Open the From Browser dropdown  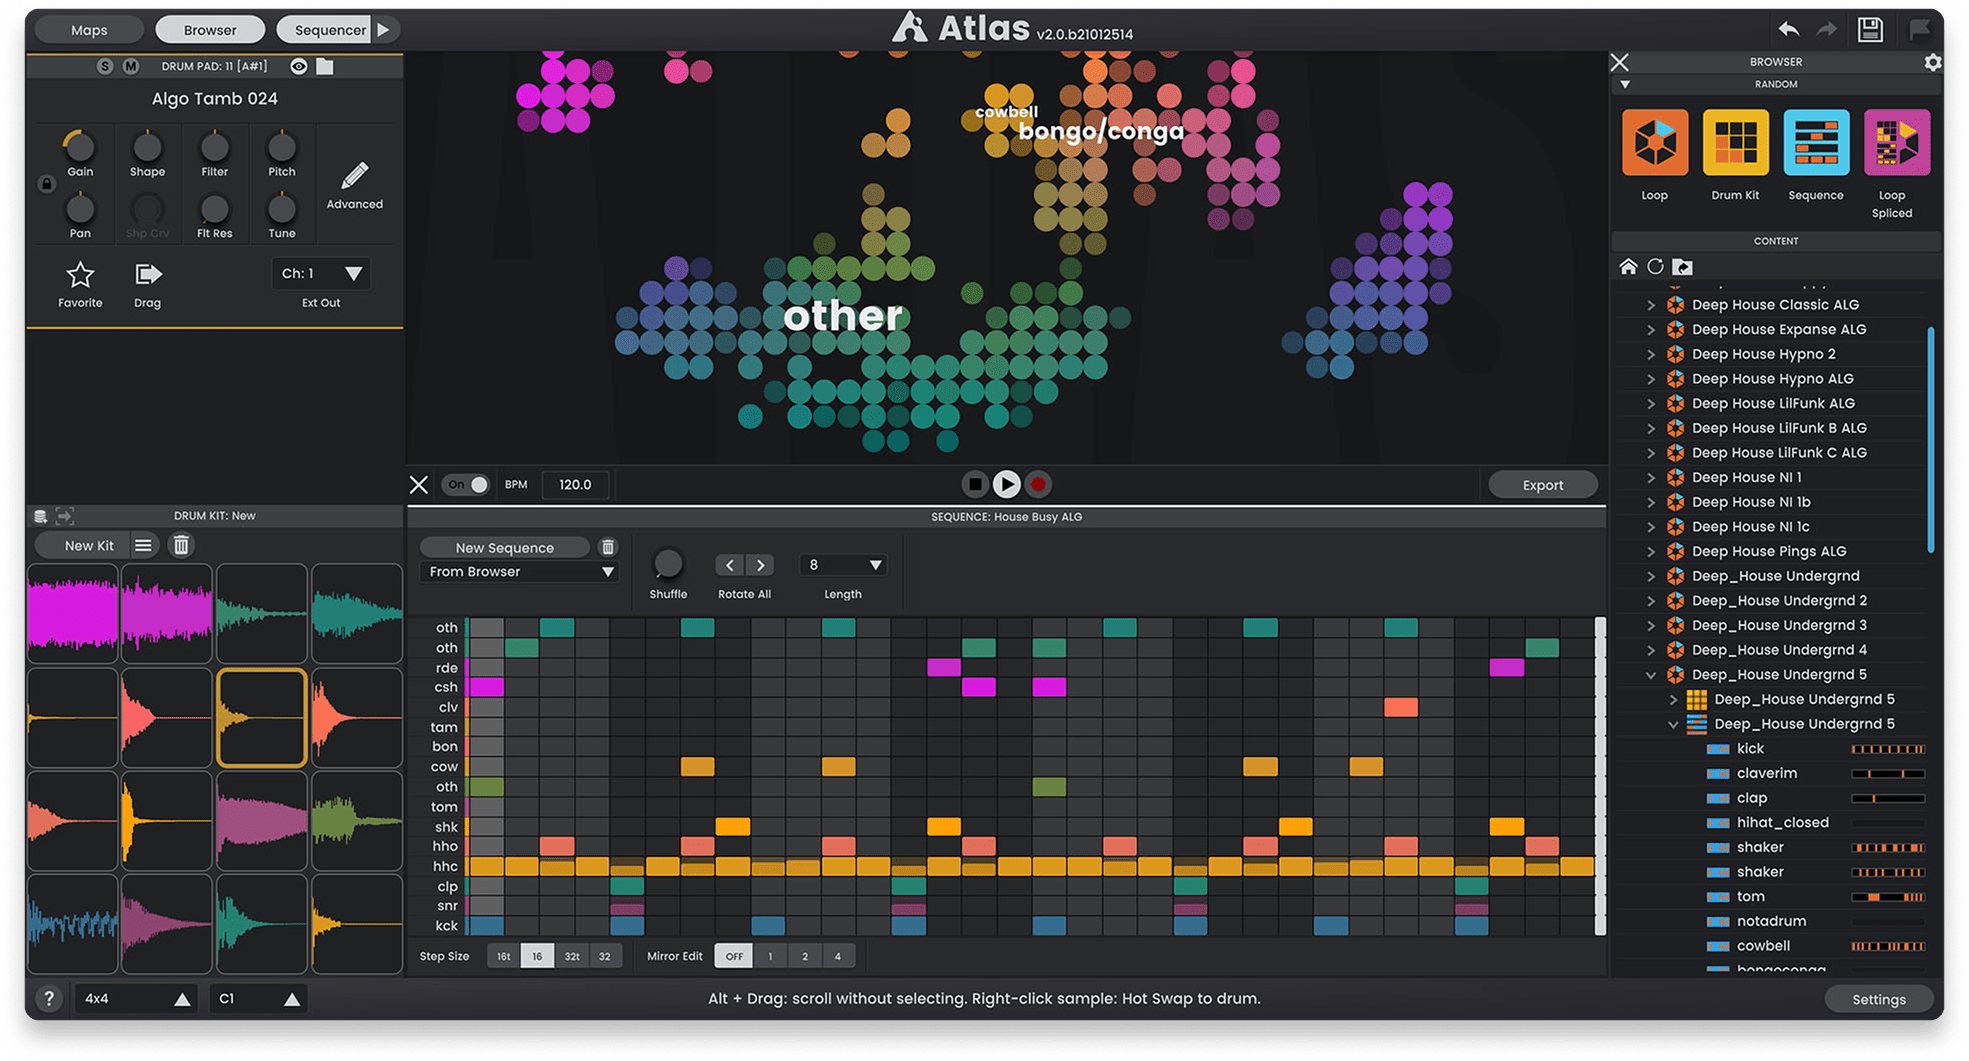pos(520,572)
